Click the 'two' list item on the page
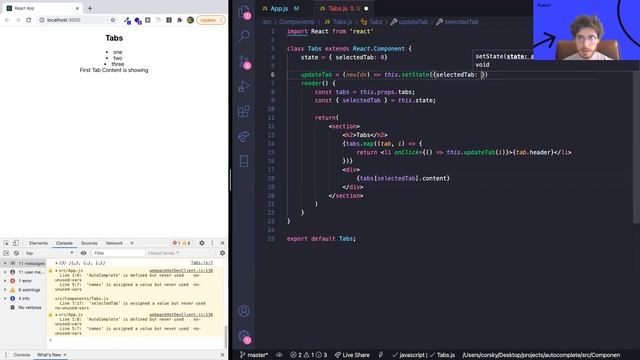This screenshot has height=360, width=640. [x=118, y=58]
